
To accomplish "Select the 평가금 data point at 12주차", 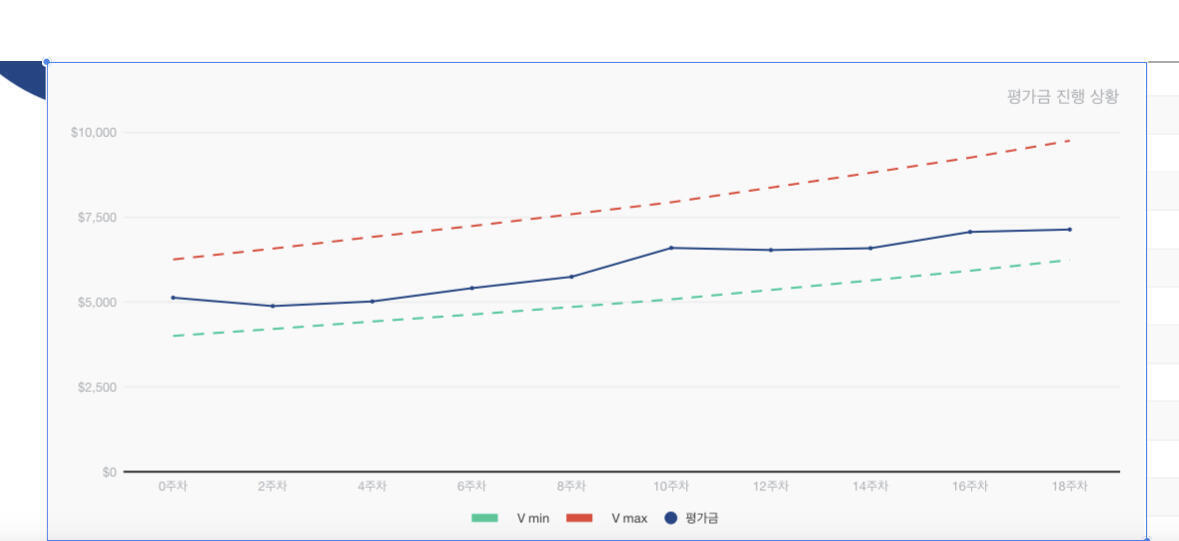I will click(x=770, y=250).
